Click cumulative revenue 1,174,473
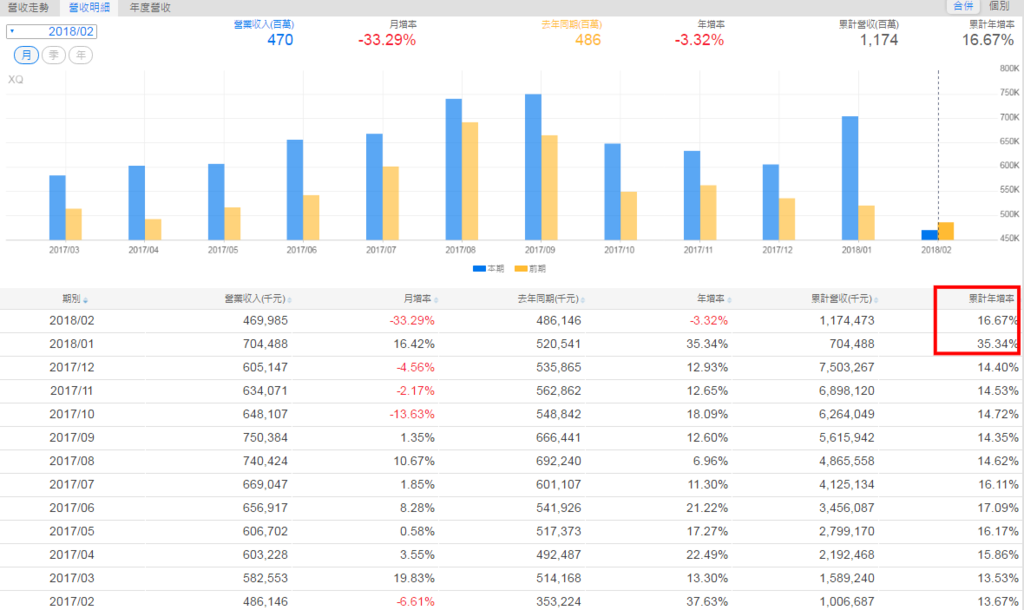The height and width of the screenshot is (610, 1024). point(846,321)
